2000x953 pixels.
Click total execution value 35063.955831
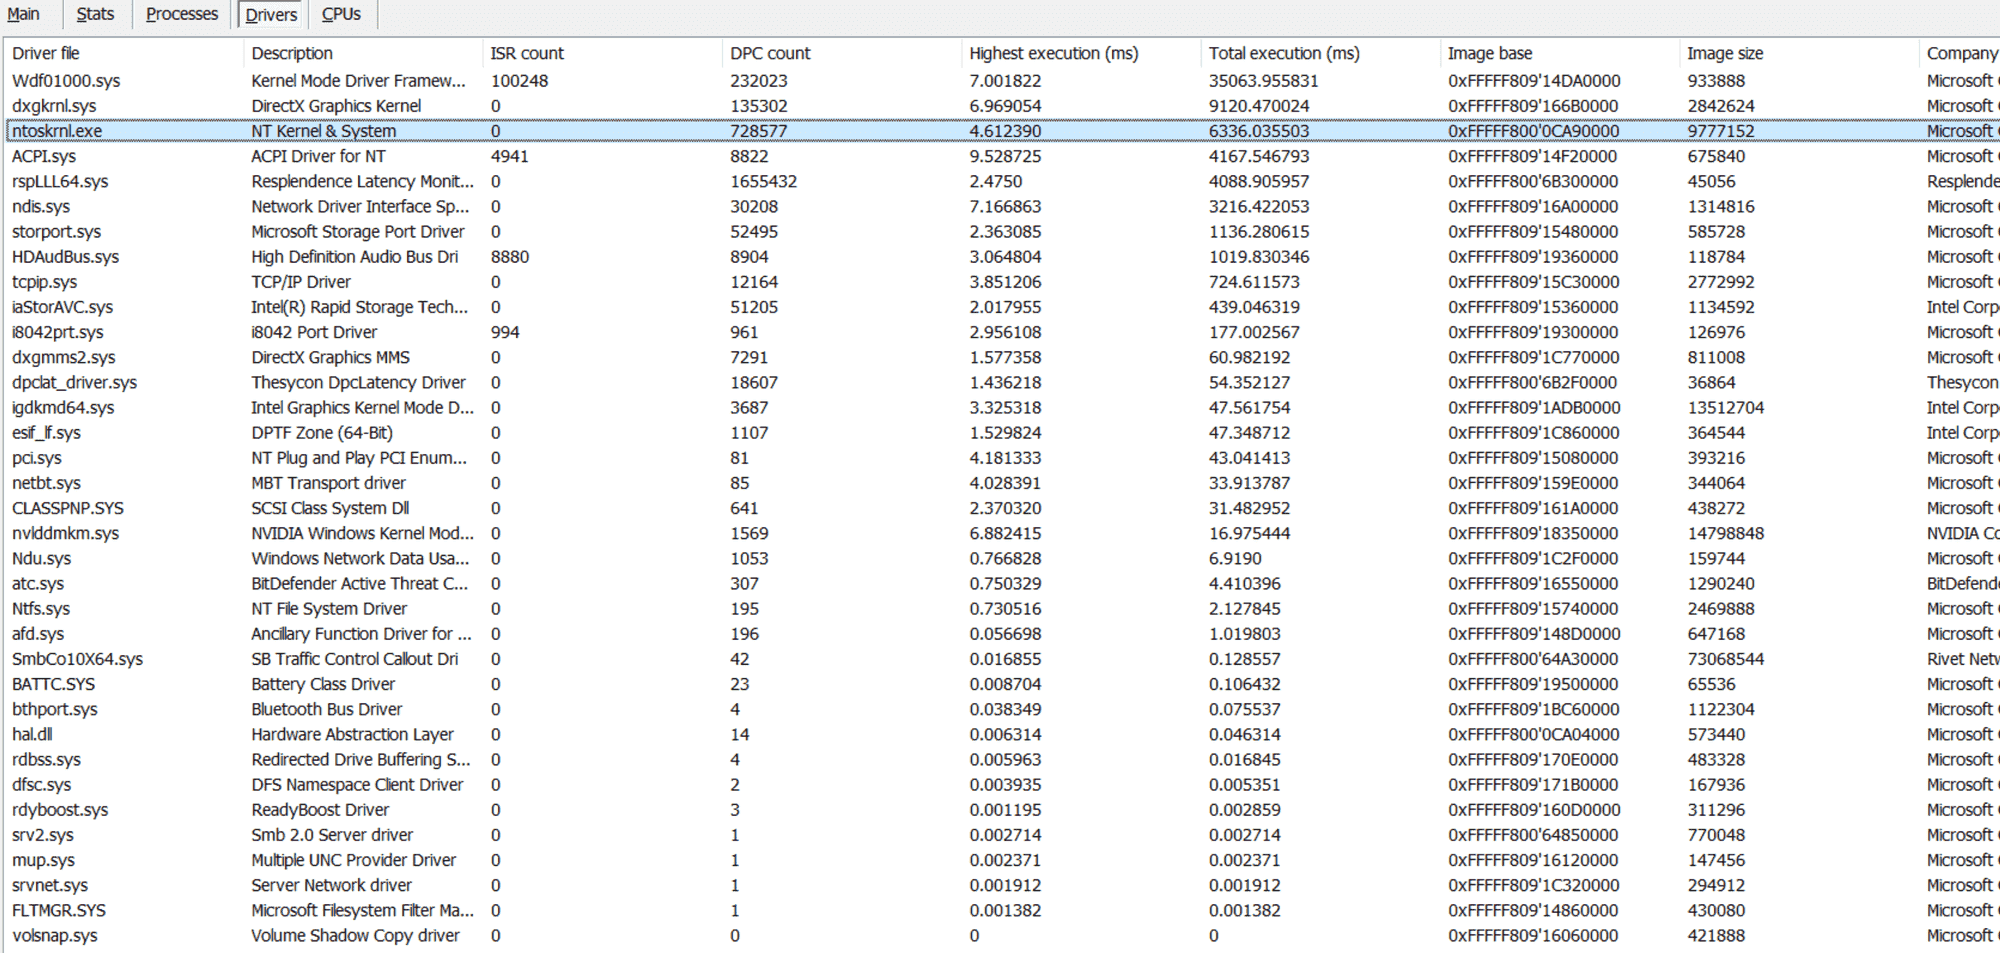pyautogui.click(x=1263, y=81)
